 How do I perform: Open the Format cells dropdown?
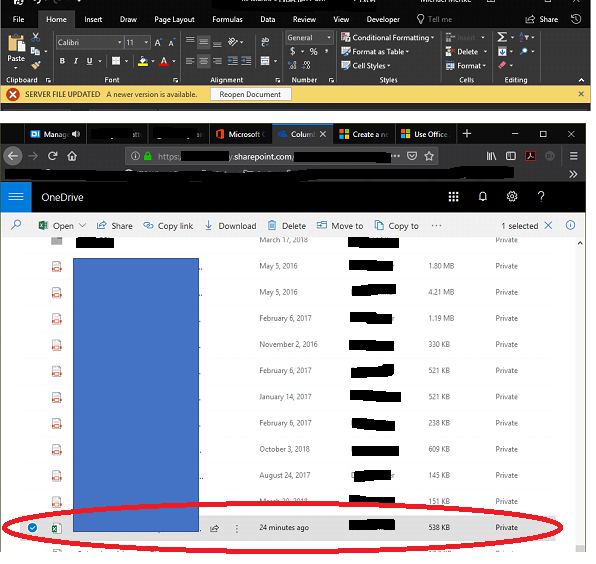[466, 66]
